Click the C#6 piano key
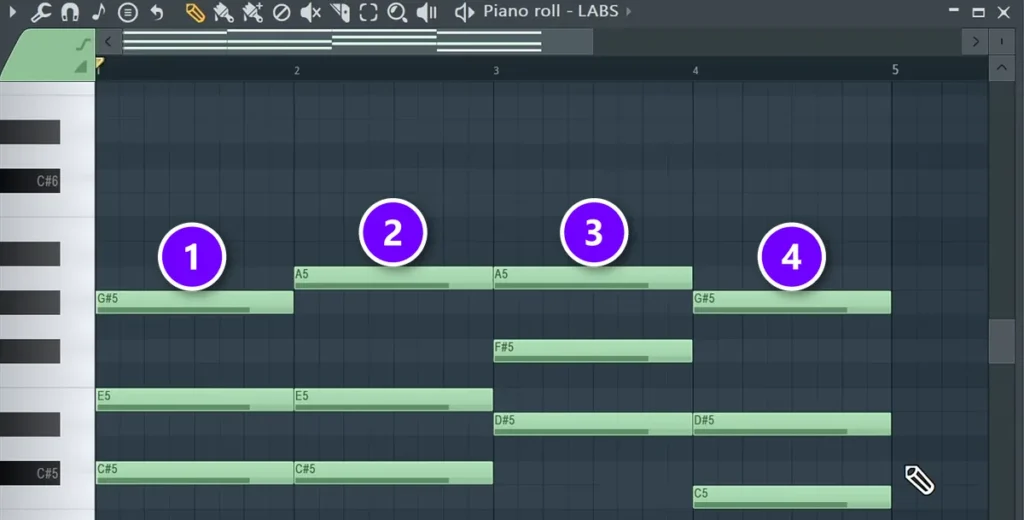 (x=30, y=181)
